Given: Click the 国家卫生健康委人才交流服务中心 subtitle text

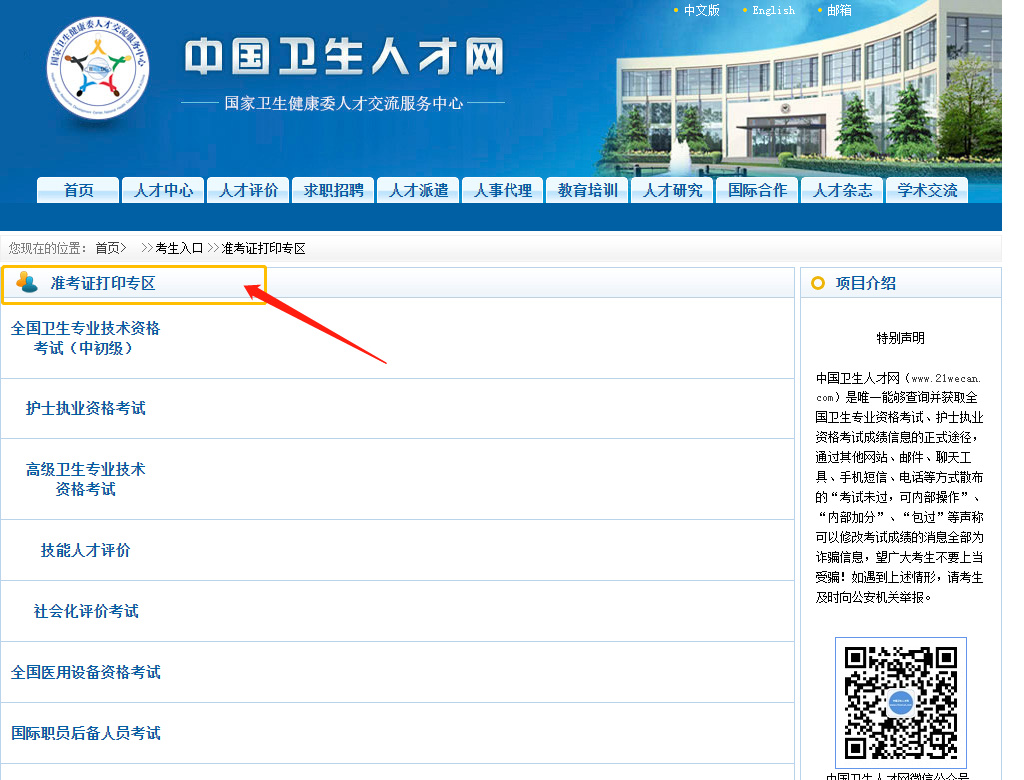Looking at the screenshot, I should (344, 103).
